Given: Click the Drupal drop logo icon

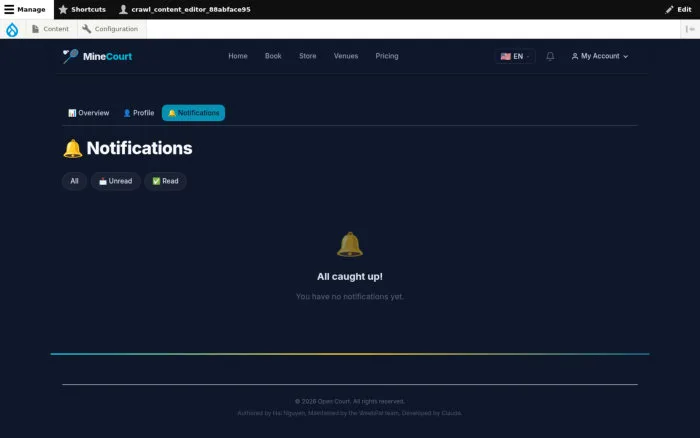Looking at the screenshot, I should [x=12, y=29].
